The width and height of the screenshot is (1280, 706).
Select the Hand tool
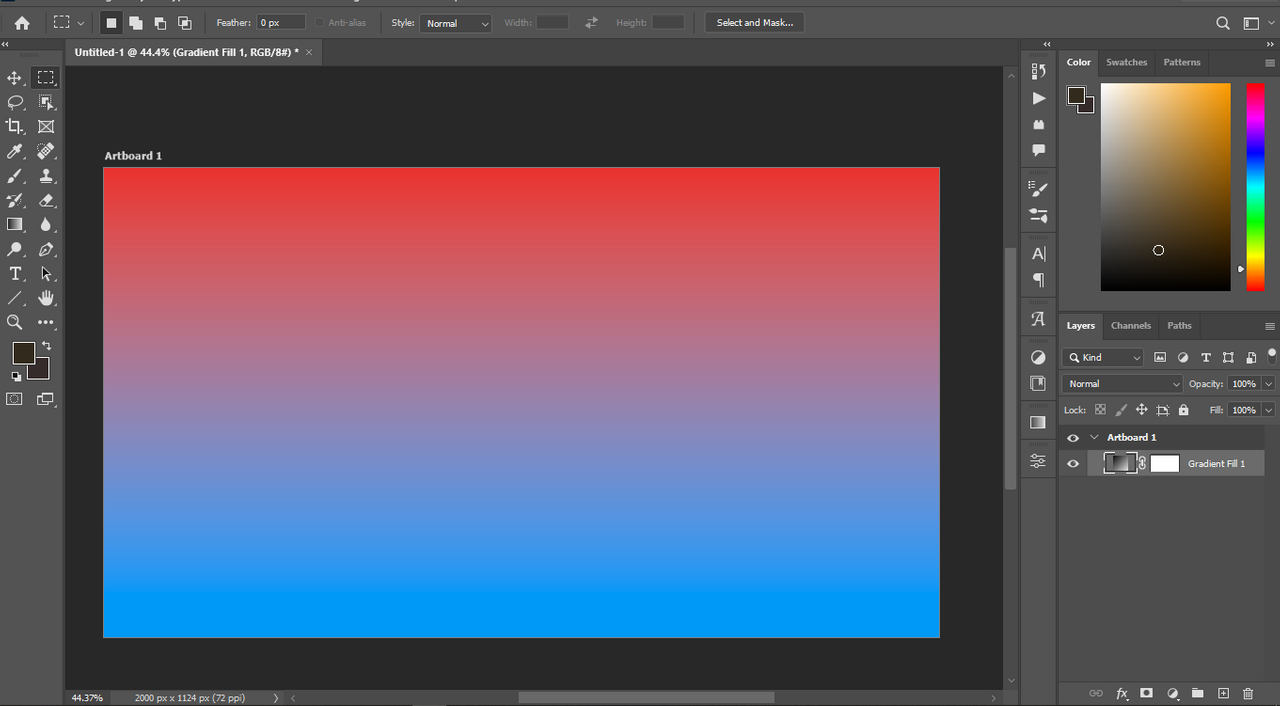[x=46, y=298]
